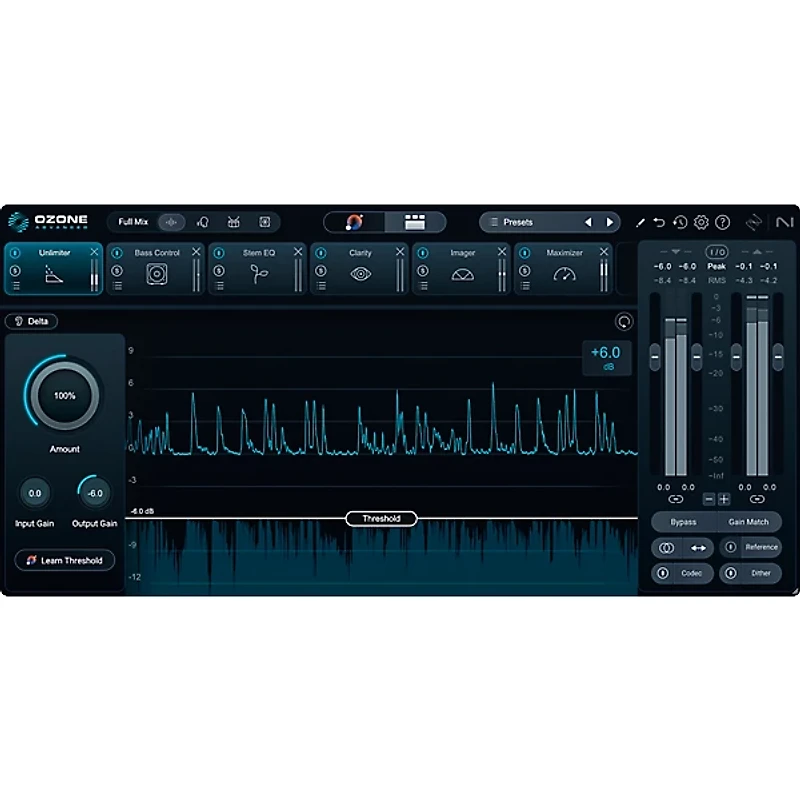Click the +6.0 dB gain readout
This screenshot has height=800, width=800.
610,358
